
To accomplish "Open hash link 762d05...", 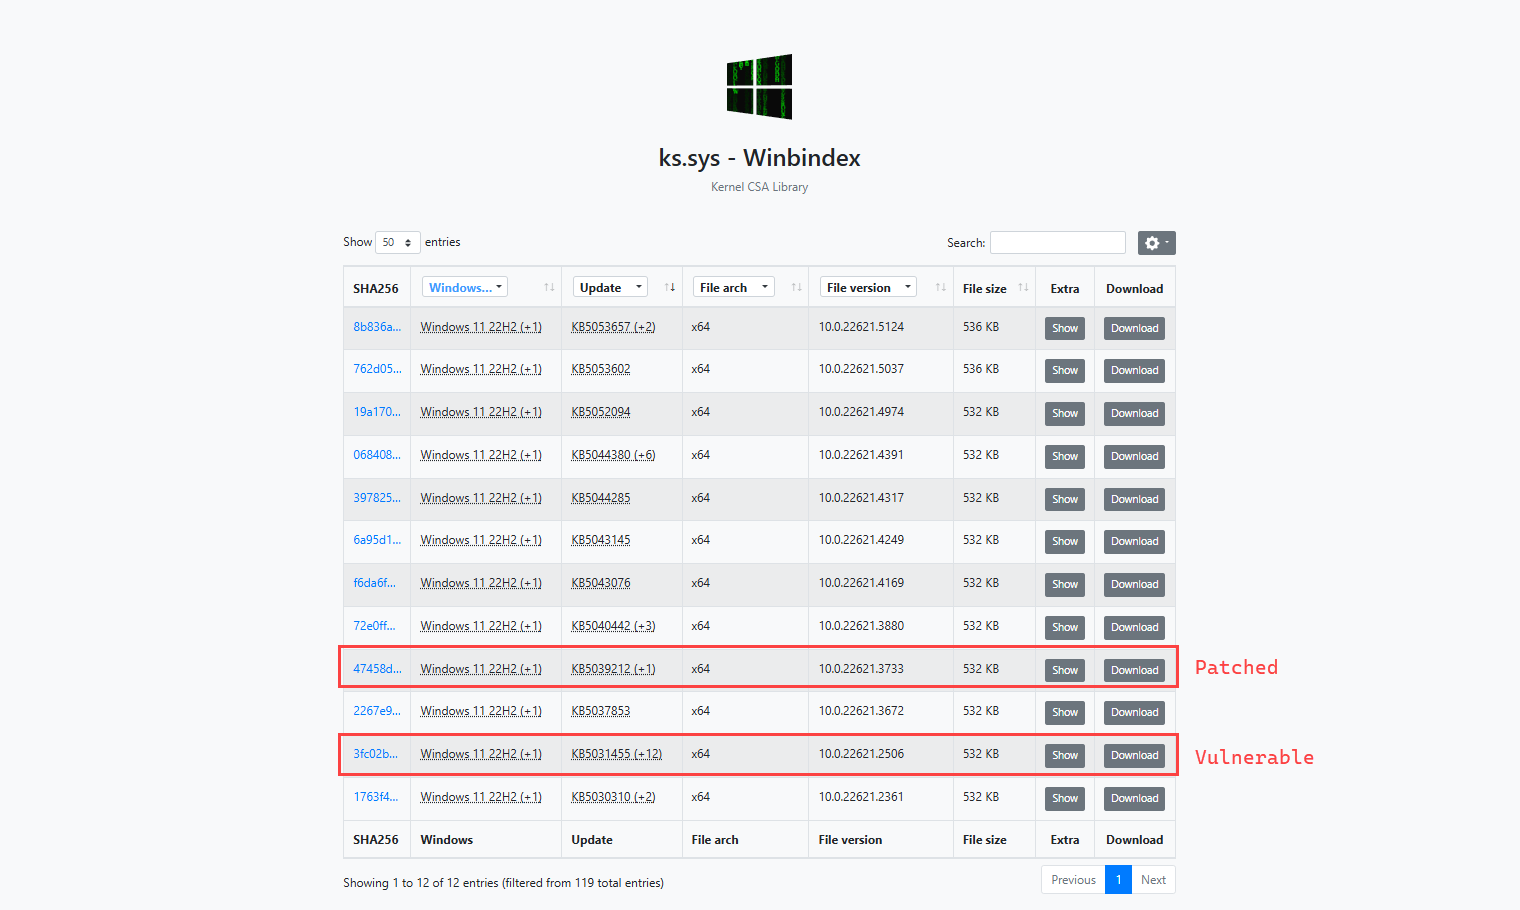I will tap(377, 369).
